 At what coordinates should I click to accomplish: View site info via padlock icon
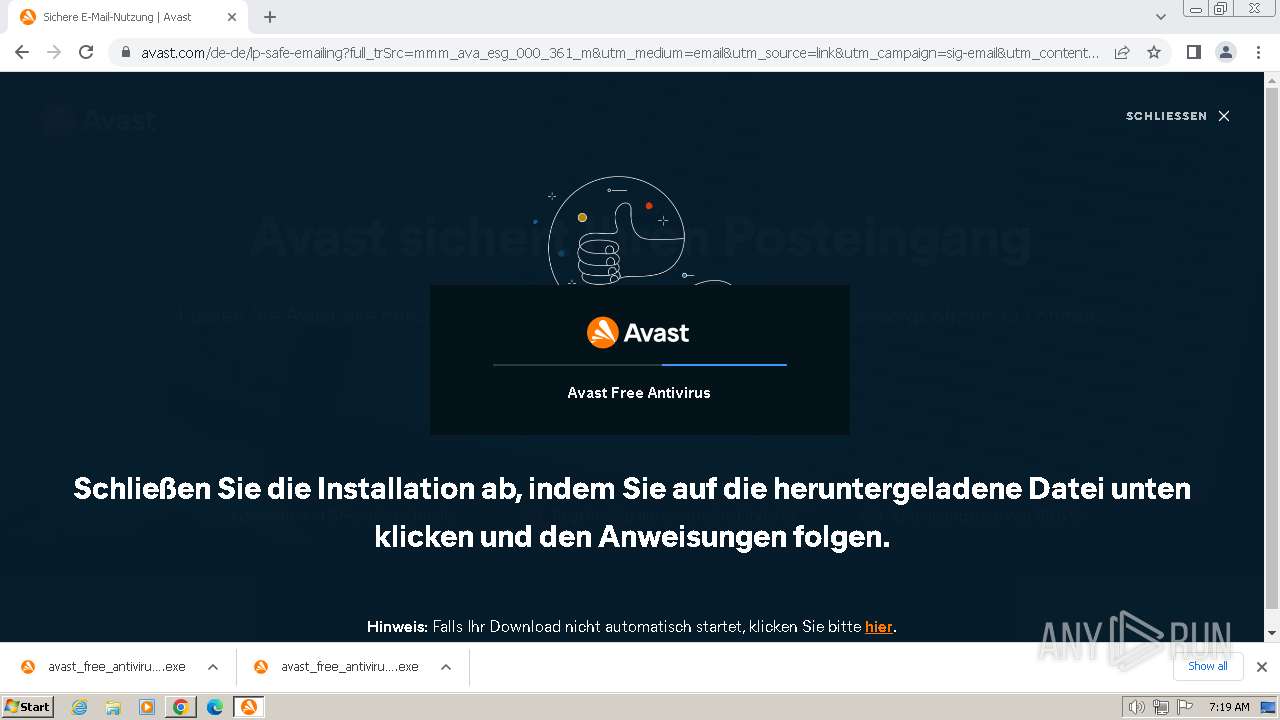coord(125,52)
